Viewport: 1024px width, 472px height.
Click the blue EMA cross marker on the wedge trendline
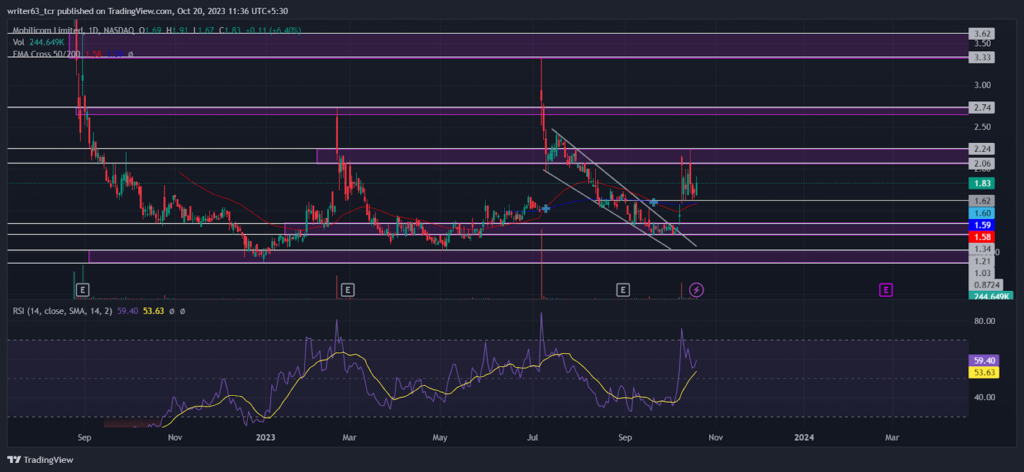[x=653, y=202]
